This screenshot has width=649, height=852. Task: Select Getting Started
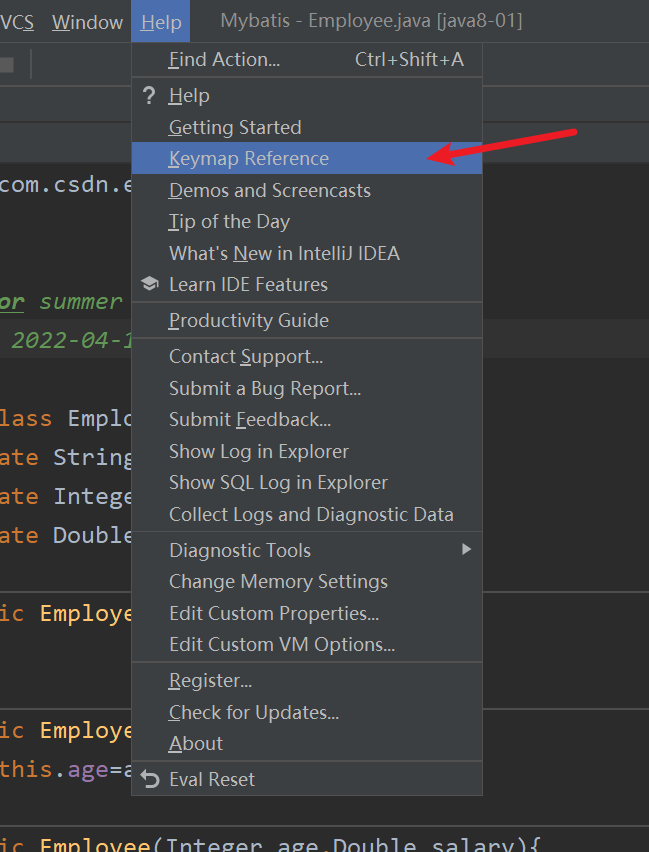click(234, 127)
